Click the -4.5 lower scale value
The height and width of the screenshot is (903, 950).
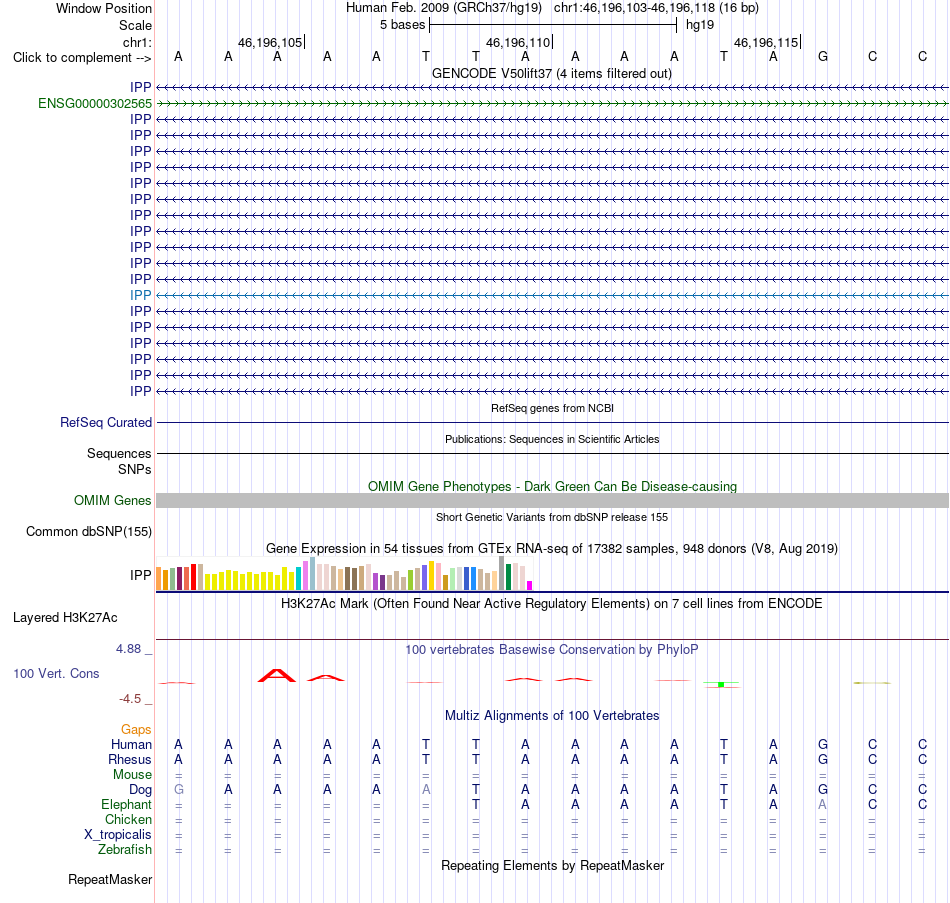[130, 699]
